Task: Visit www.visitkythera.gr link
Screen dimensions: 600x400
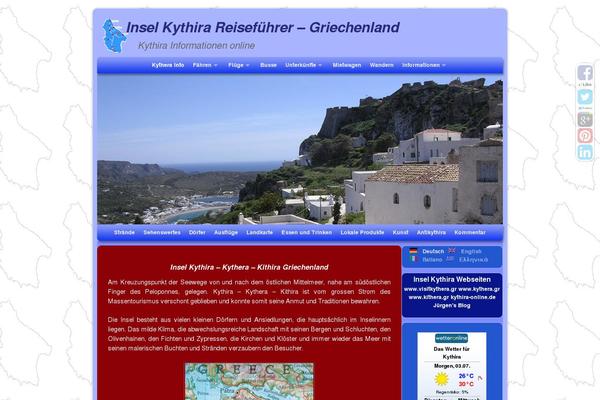Action: click(430, 289)
